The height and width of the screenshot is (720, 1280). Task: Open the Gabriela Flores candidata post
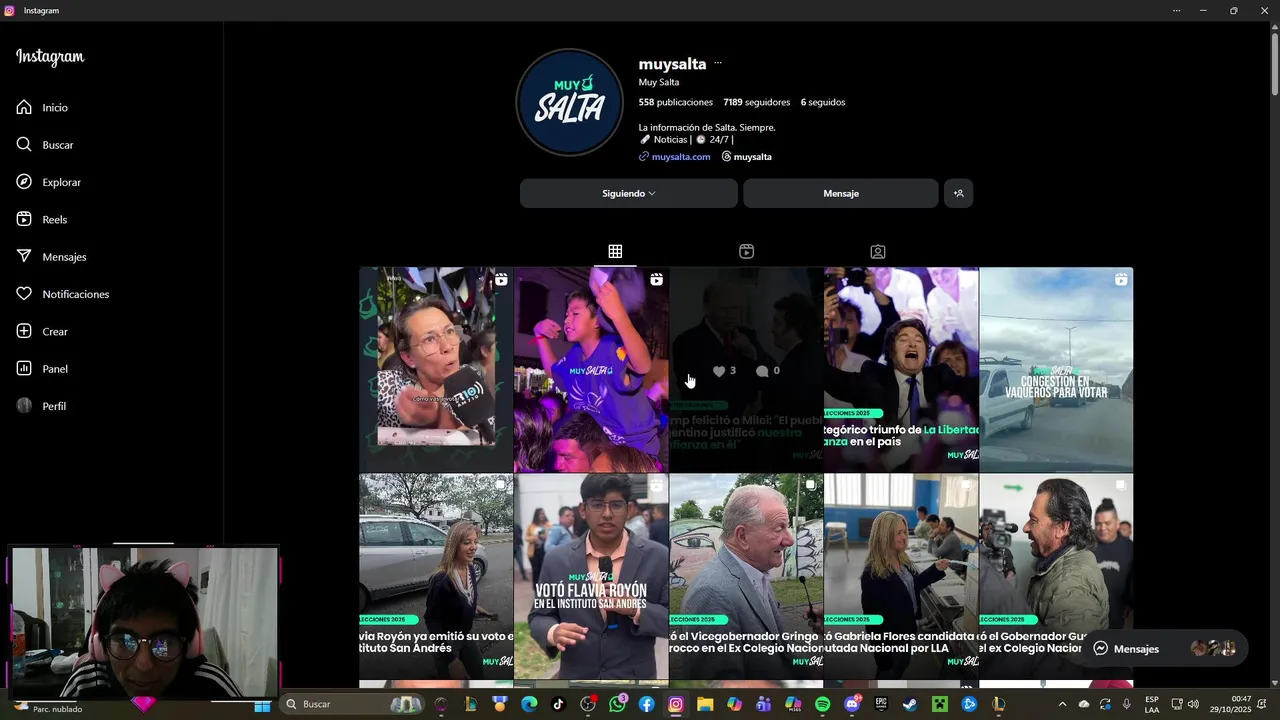pyautogui.click(x=901, y=576)
